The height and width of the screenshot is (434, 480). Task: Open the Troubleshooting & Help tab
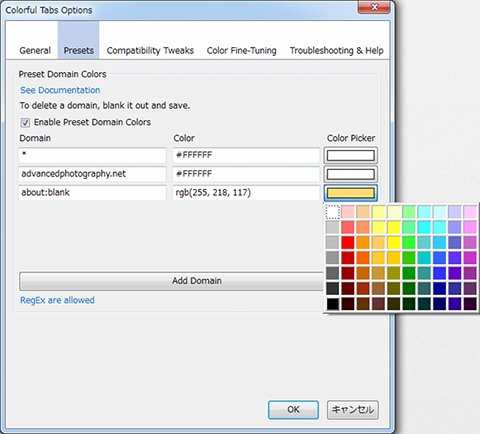point(337,50)
